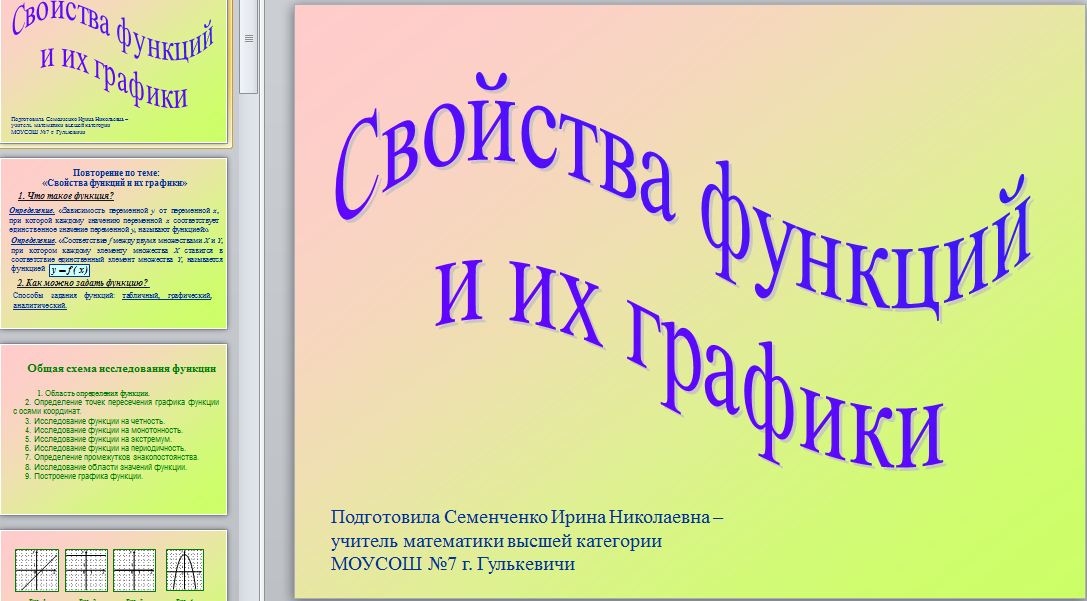Viewport: 1087px width, 601px height.
Task: Click the heading 2. Как можно задать функцию?
Action: coord(82,283)
